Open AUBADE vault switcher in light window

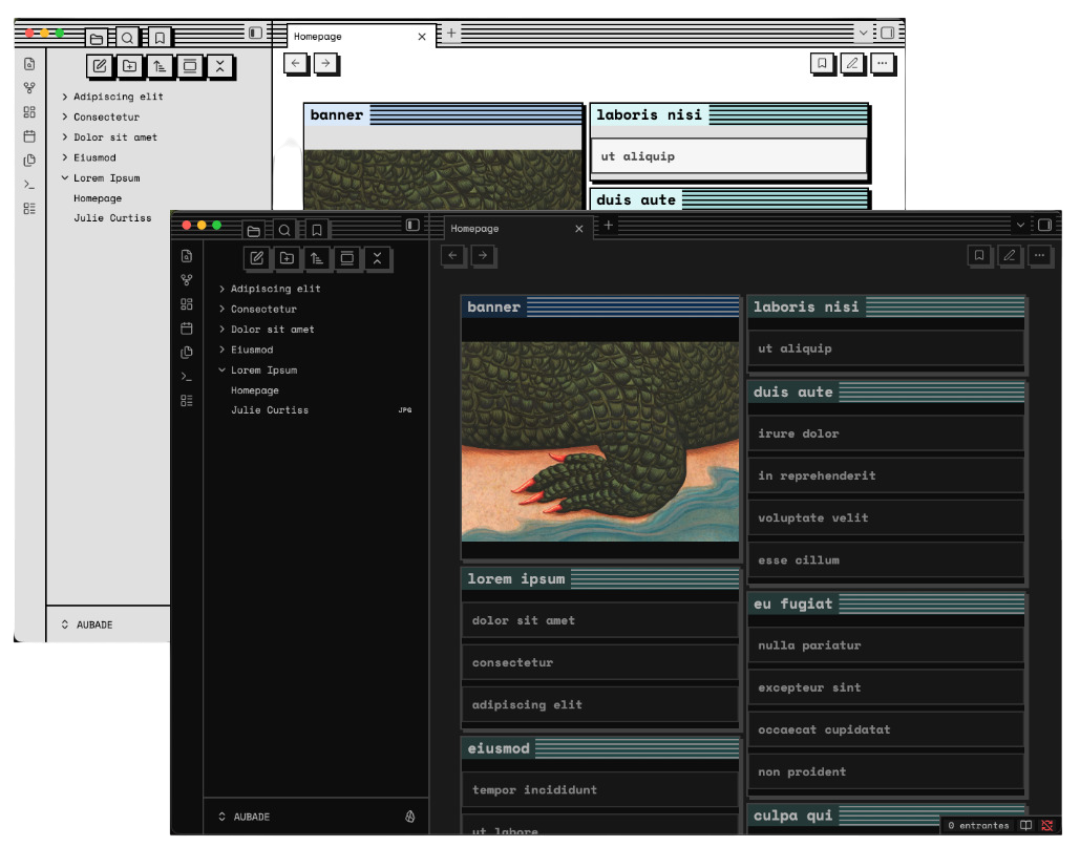point(87,625)
